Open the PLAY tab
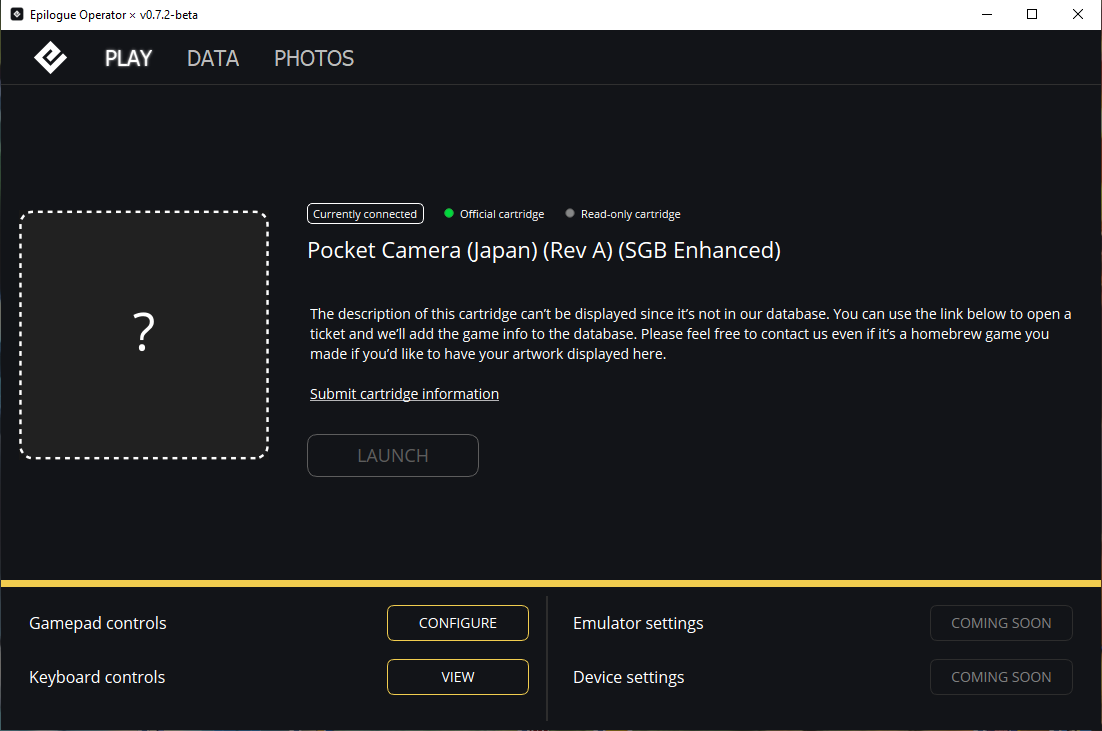 point(128,58)
